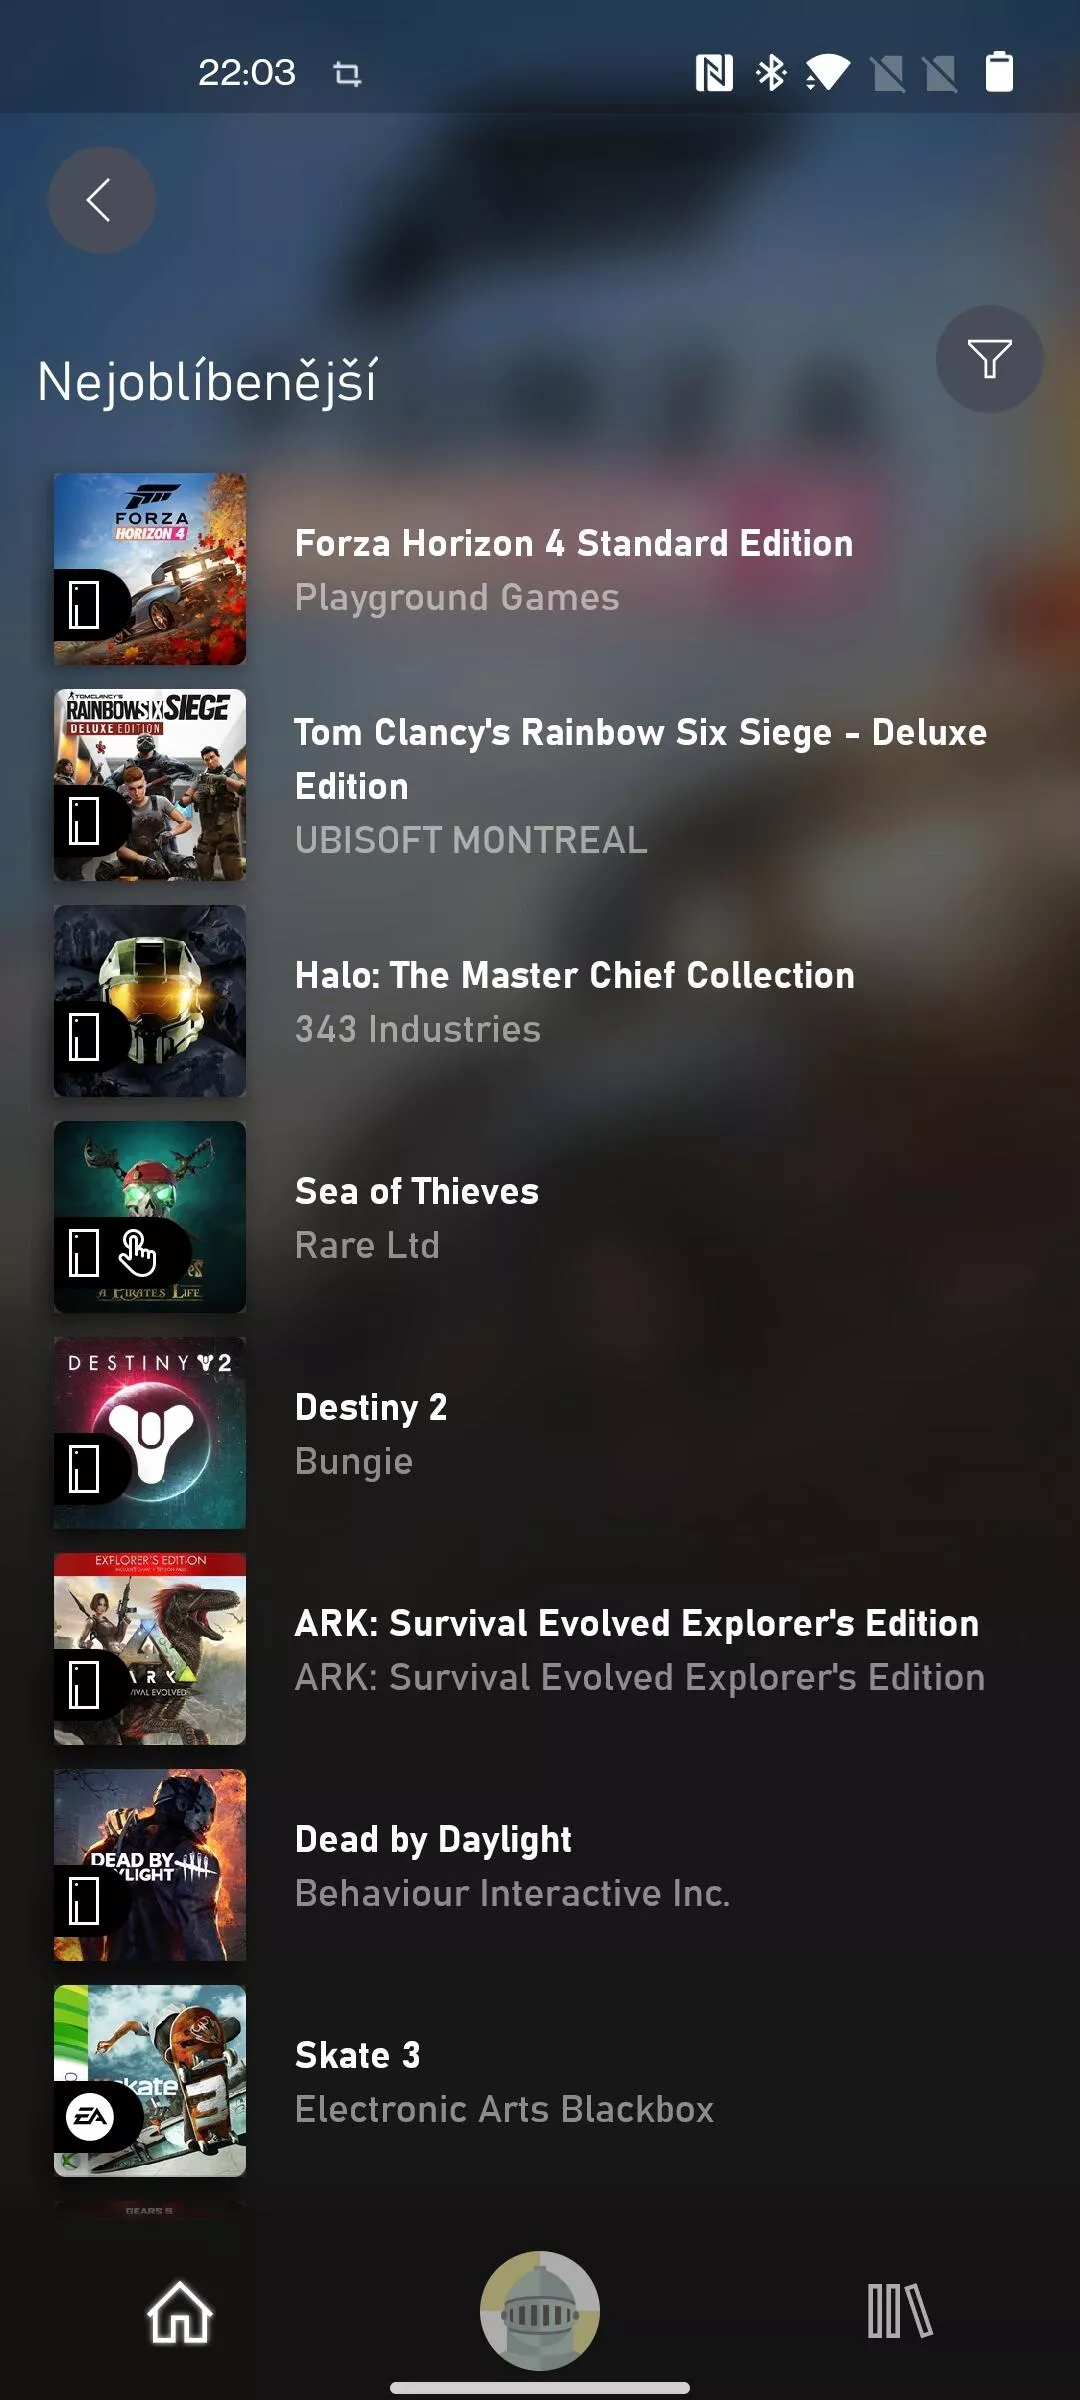Tap console icon on Forza Horizon 4 cover
The width and height of the screenshot is (1080, 2400).
click(x=85, y=605)
